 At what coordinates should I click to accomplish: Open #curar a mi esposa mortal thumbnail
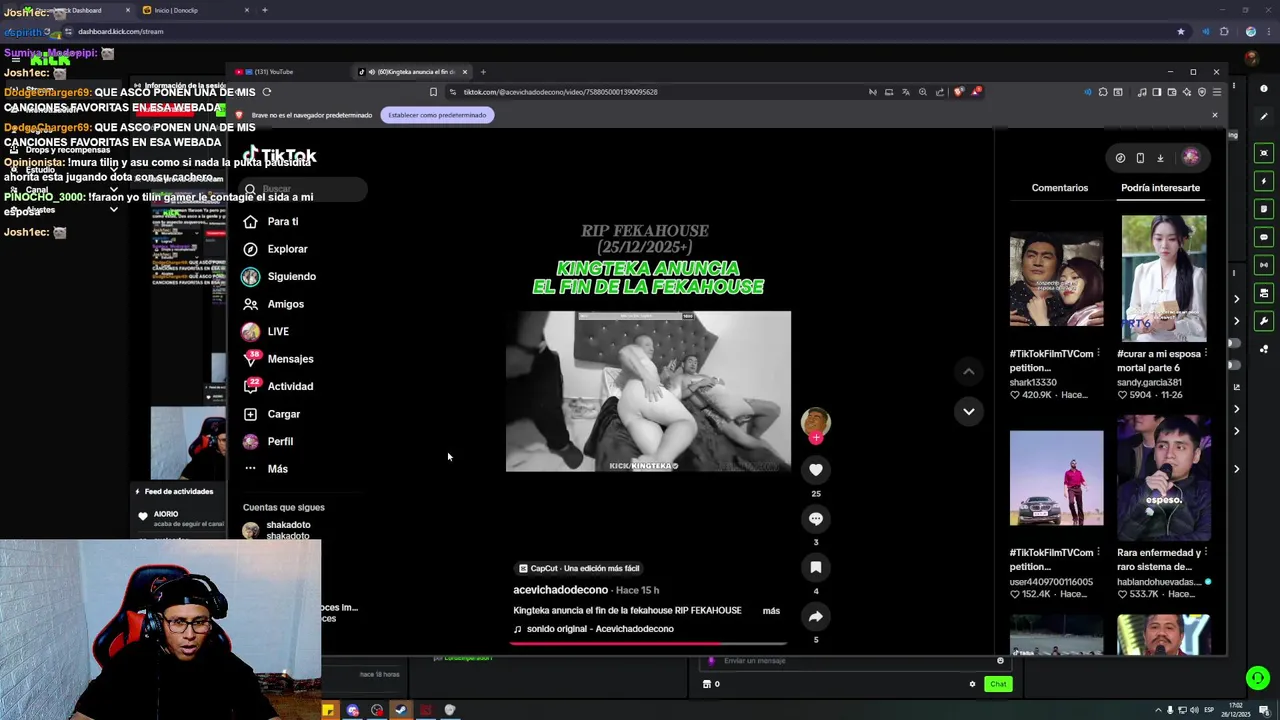[1163, 279]
